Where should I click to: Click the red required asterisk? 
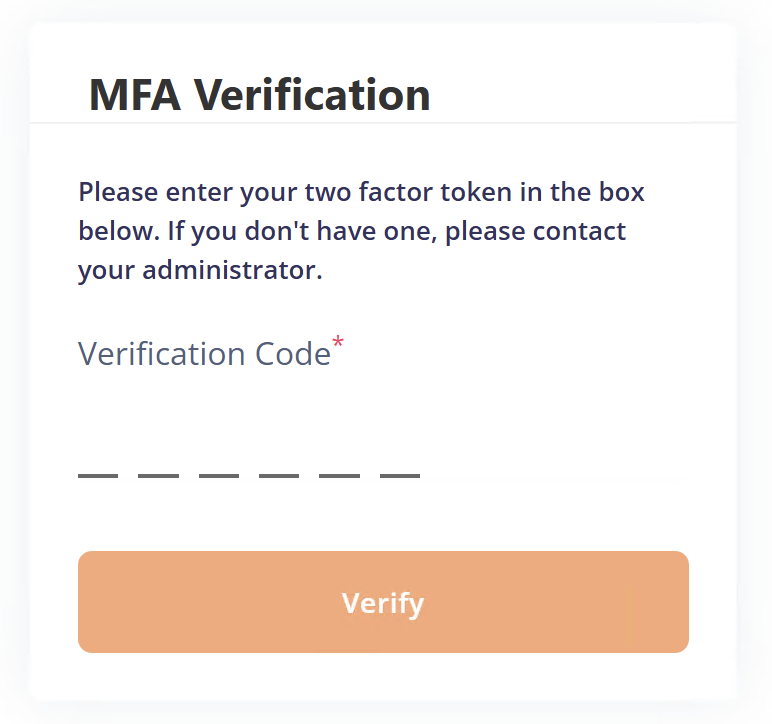(x=338, y=345)
